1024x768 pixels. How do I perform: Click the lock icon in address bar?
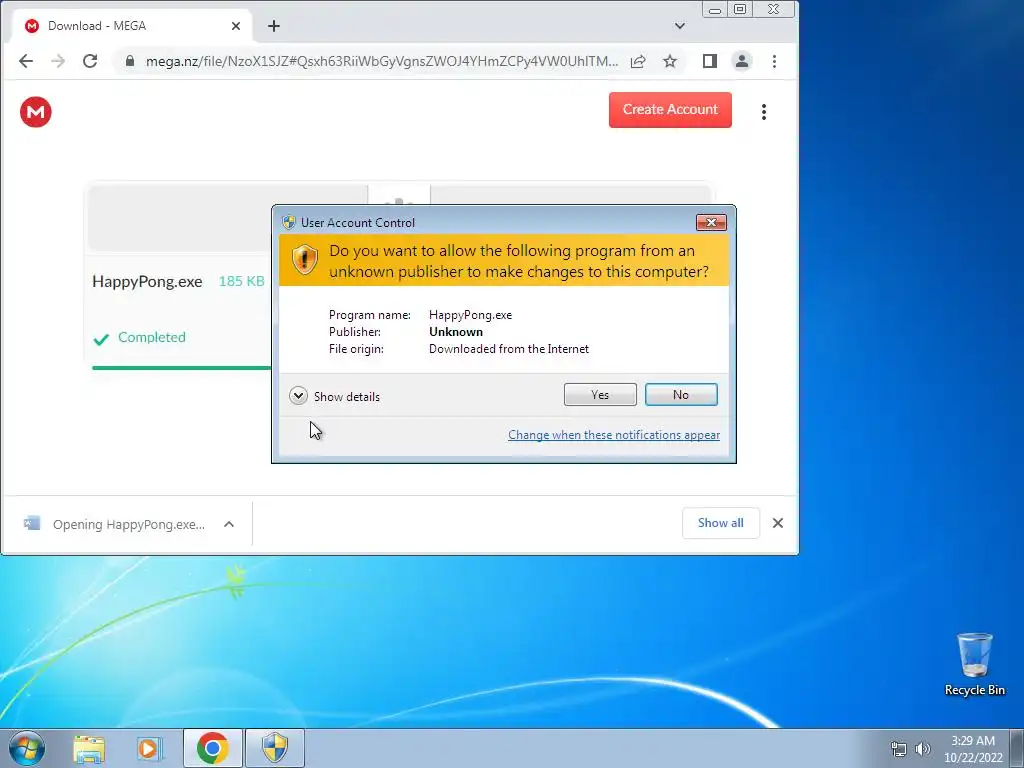pos(130,61)
